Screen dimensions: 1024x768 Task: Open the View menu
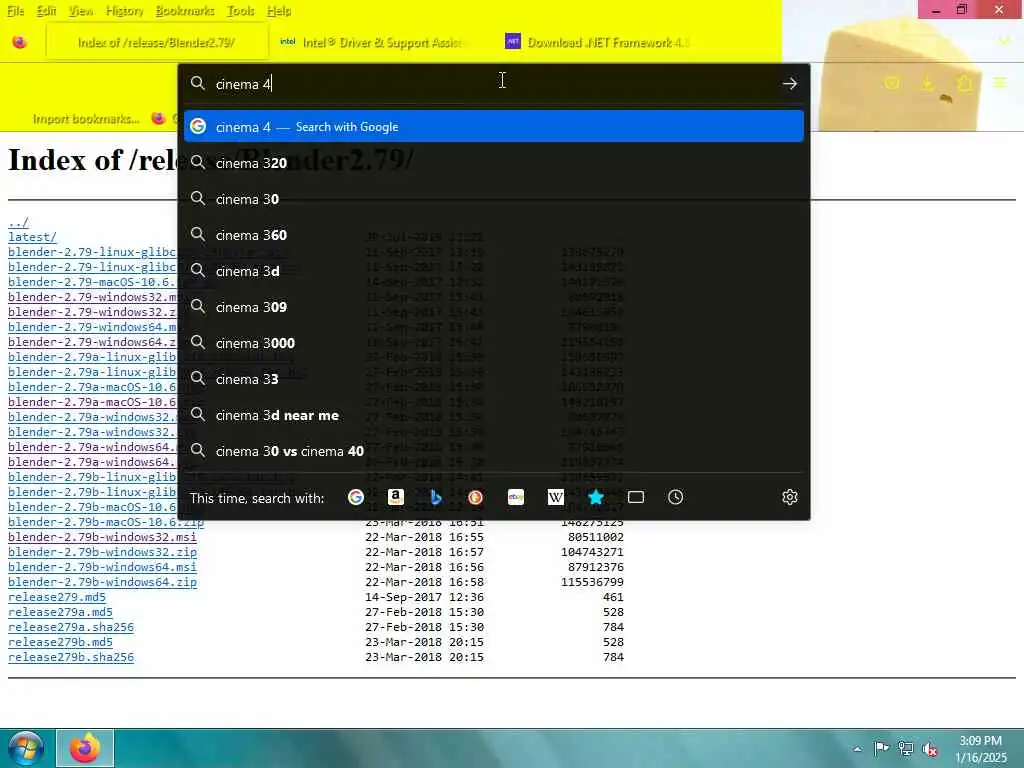(x=81, y=11)
